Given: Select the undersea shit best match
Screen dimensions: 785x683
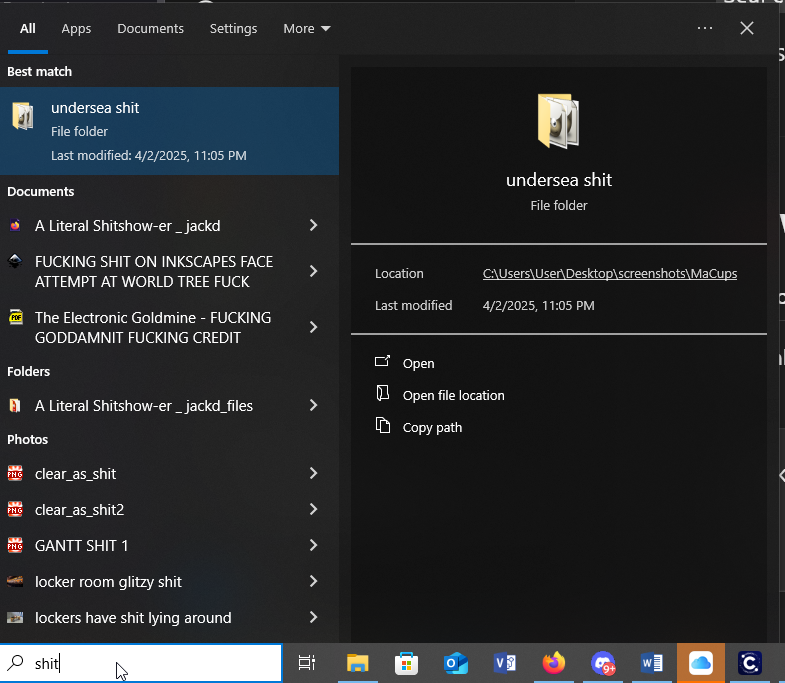Looking at the screenshot, I should click(x=169, y=131).
